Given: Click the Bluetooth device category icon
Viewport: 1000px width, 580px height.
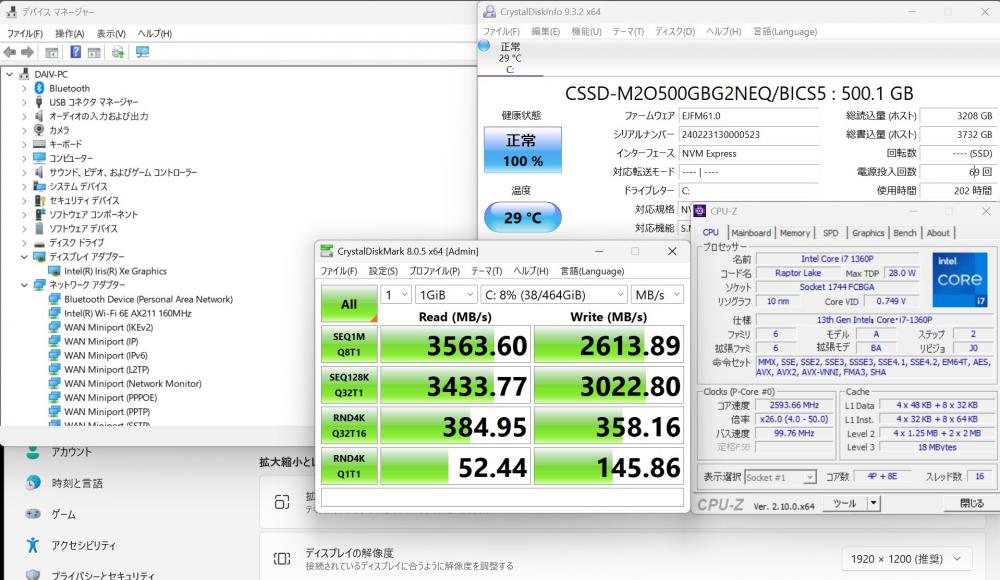Looking at the screenshot, I should (39, 88).
